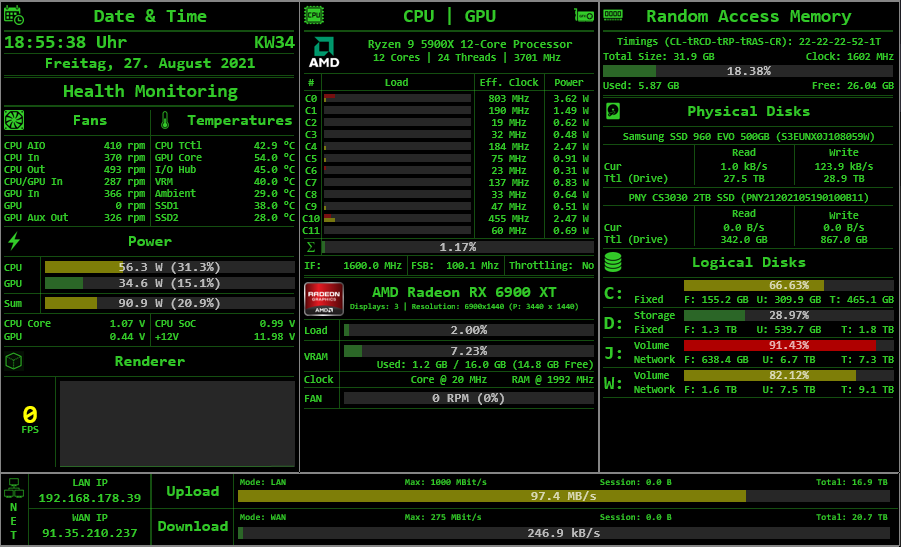Click the VRAM usage bar showing 7.23%
Image resolution: width=901 pixels, height=547 pixels.
tap(468, 350)
